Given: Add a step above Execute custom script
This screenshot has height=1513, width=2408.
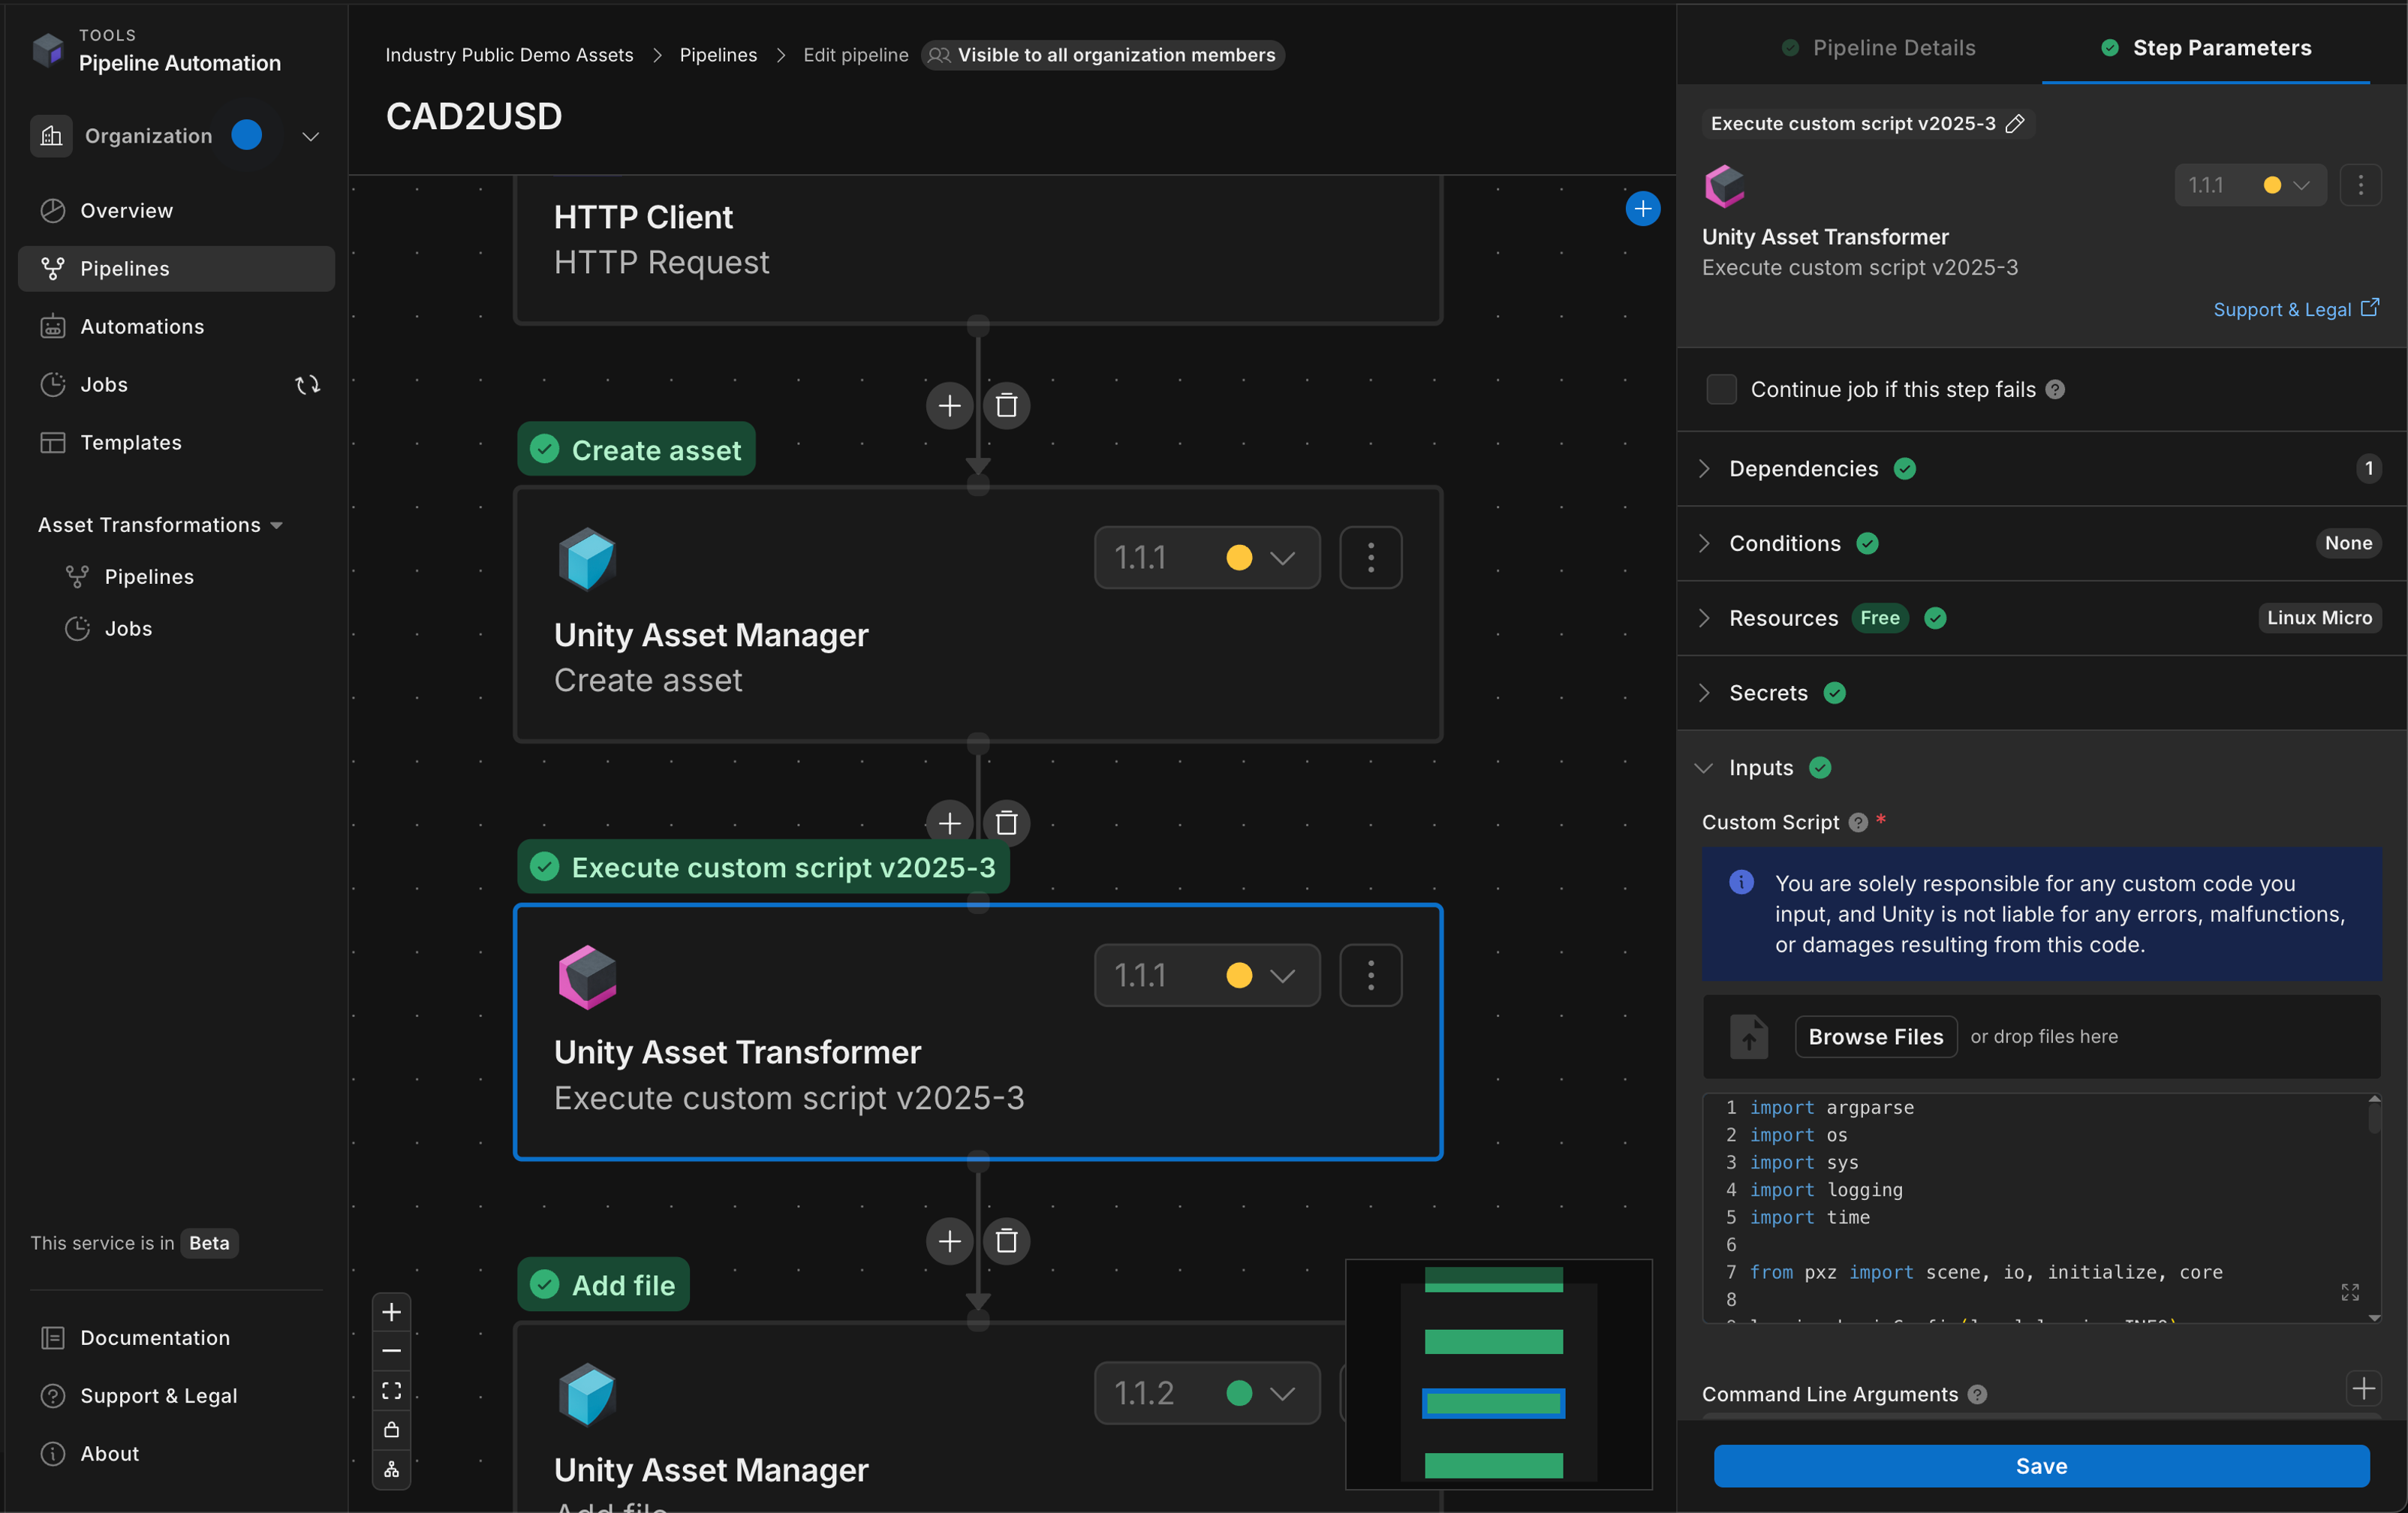Looking at the screenshot, I should tap(949, 822).
